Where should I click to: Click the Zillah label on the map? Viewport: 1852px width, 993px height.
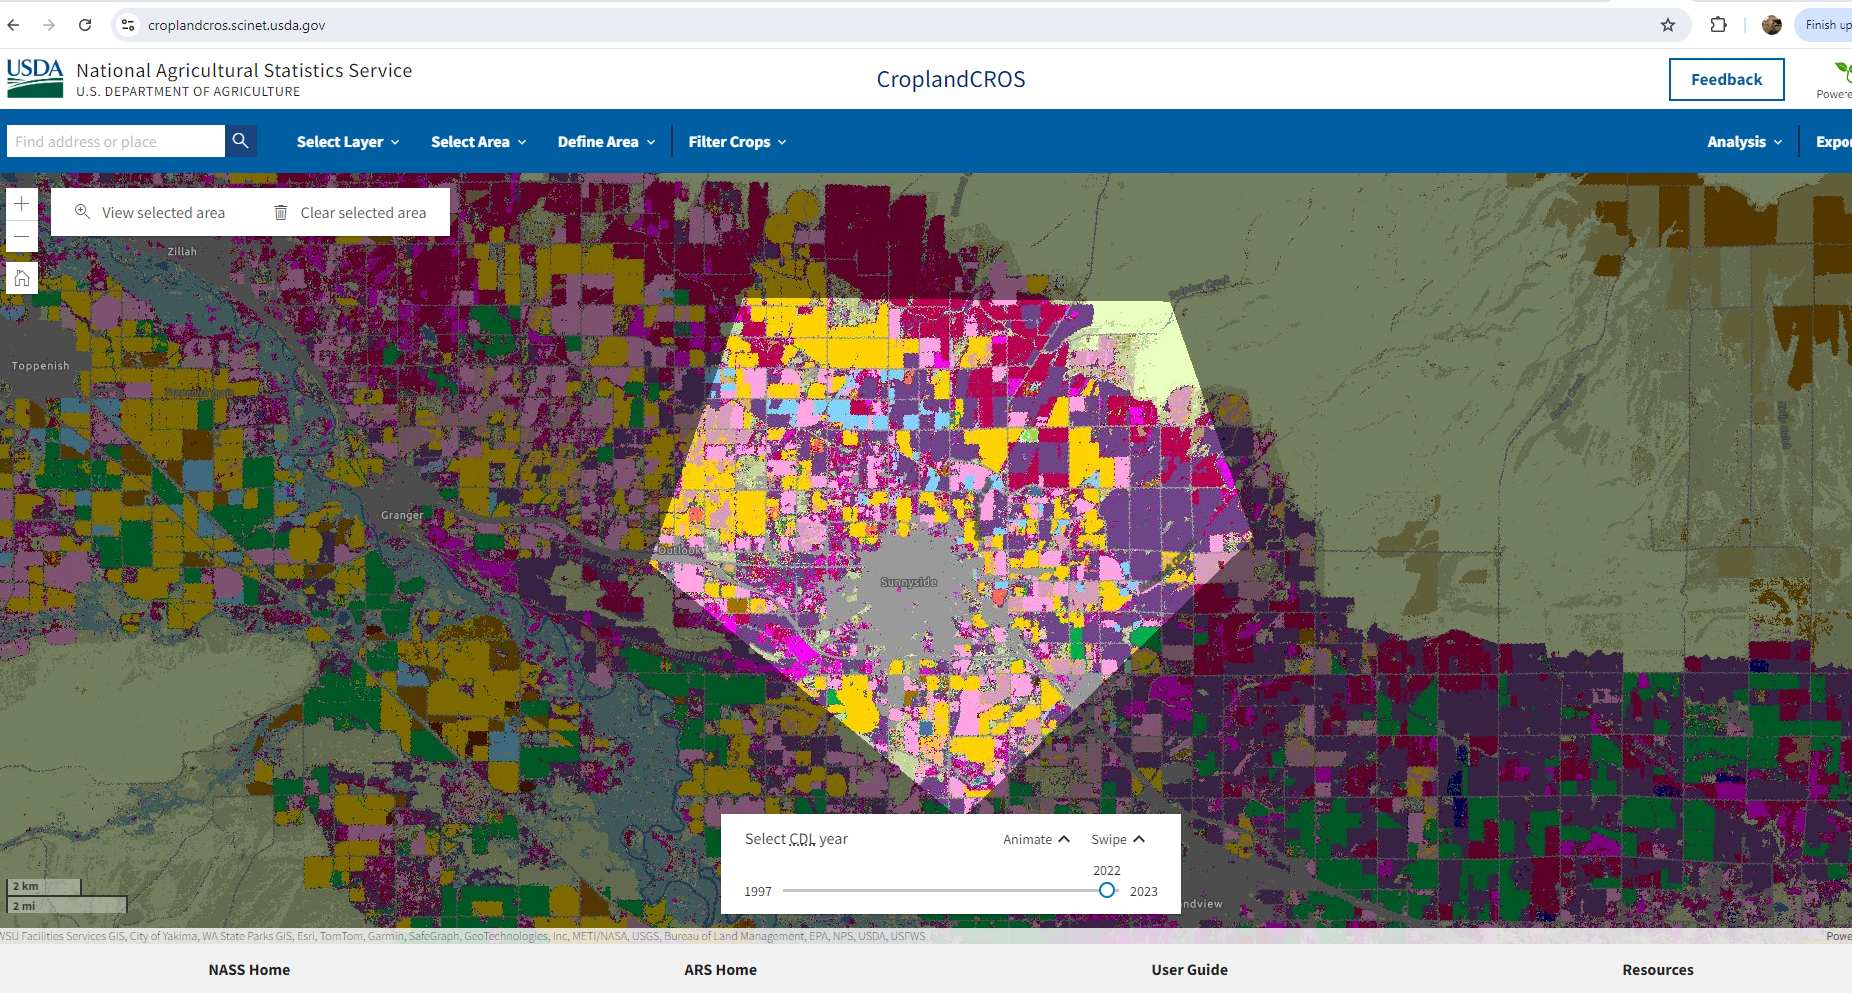(x=182, y=252)
